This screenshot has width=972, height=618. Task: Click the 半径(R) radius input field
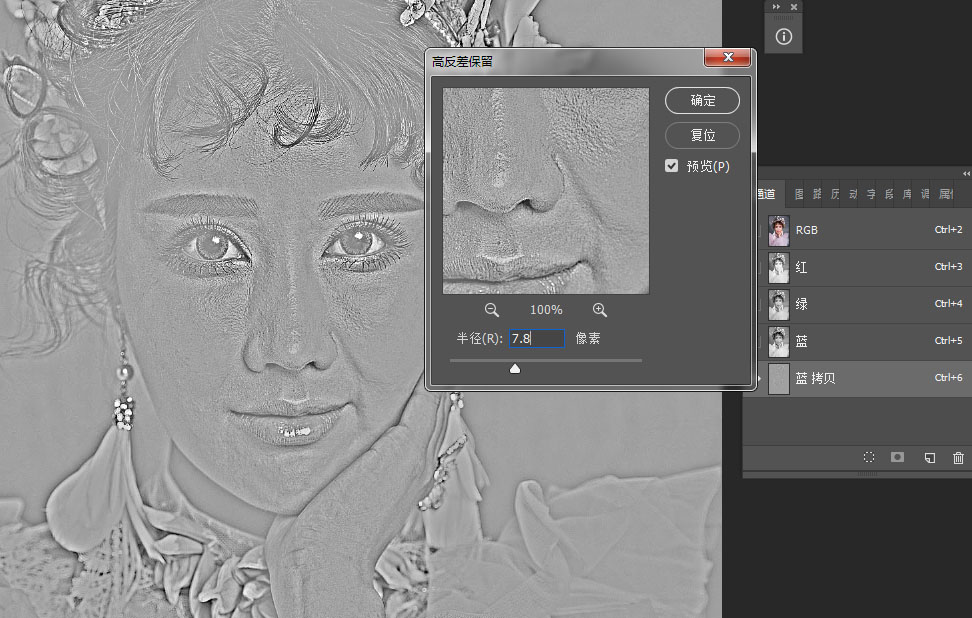pos(537,338)
